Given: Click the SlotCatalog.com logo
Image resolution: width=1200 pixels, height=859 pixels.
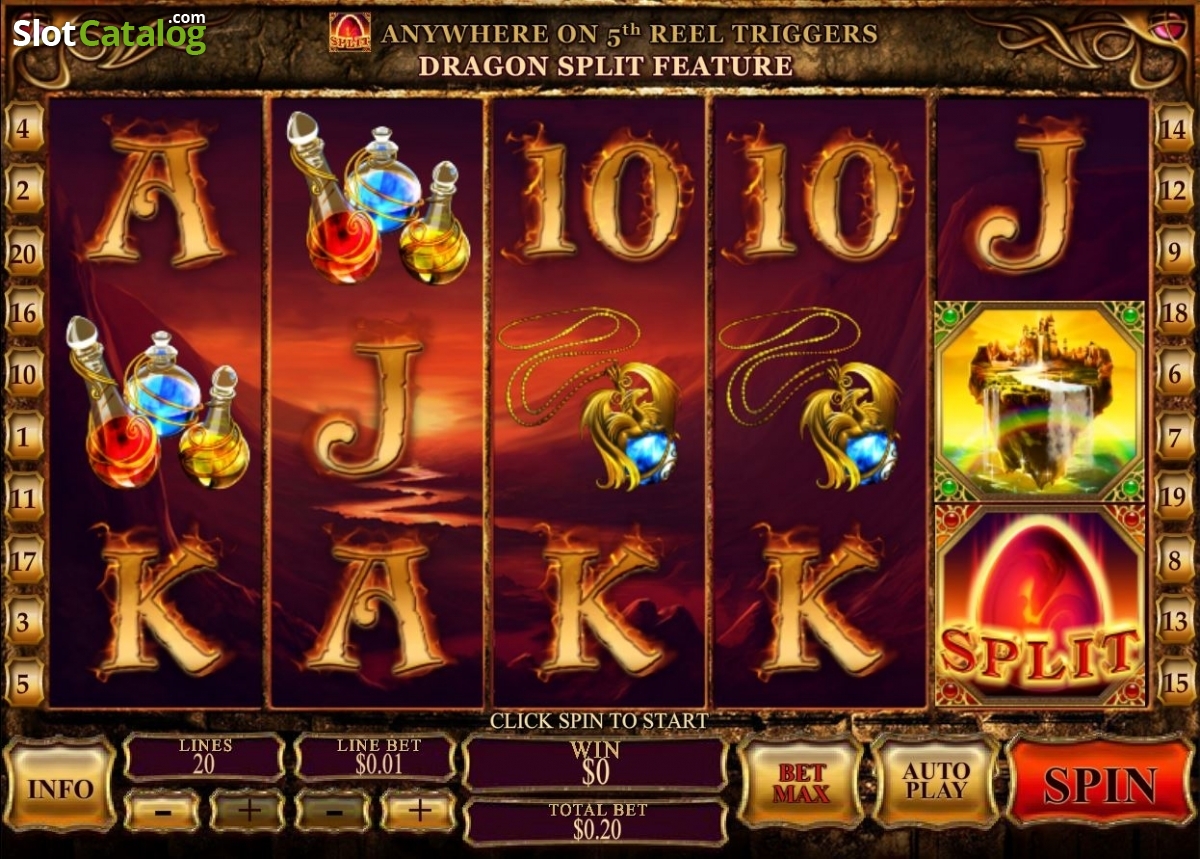Looking at the screenshot, I should coord(109,32).
